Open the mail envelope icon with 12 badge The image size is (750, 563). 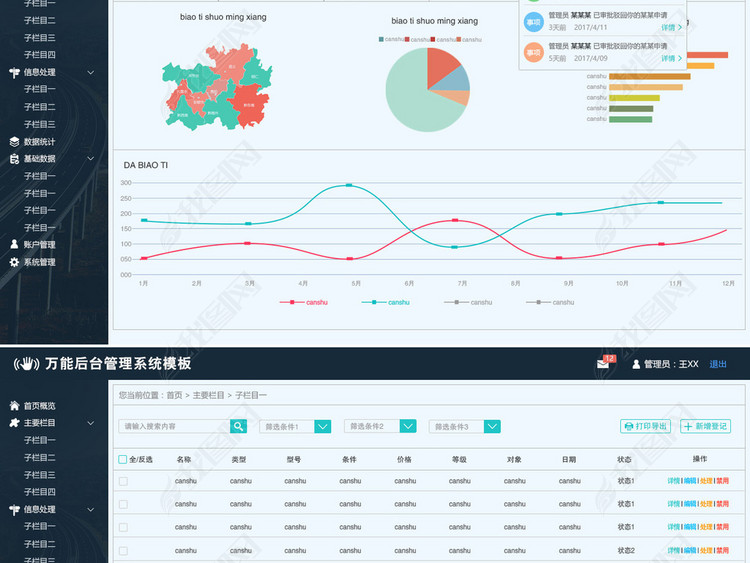coord(603,364)
